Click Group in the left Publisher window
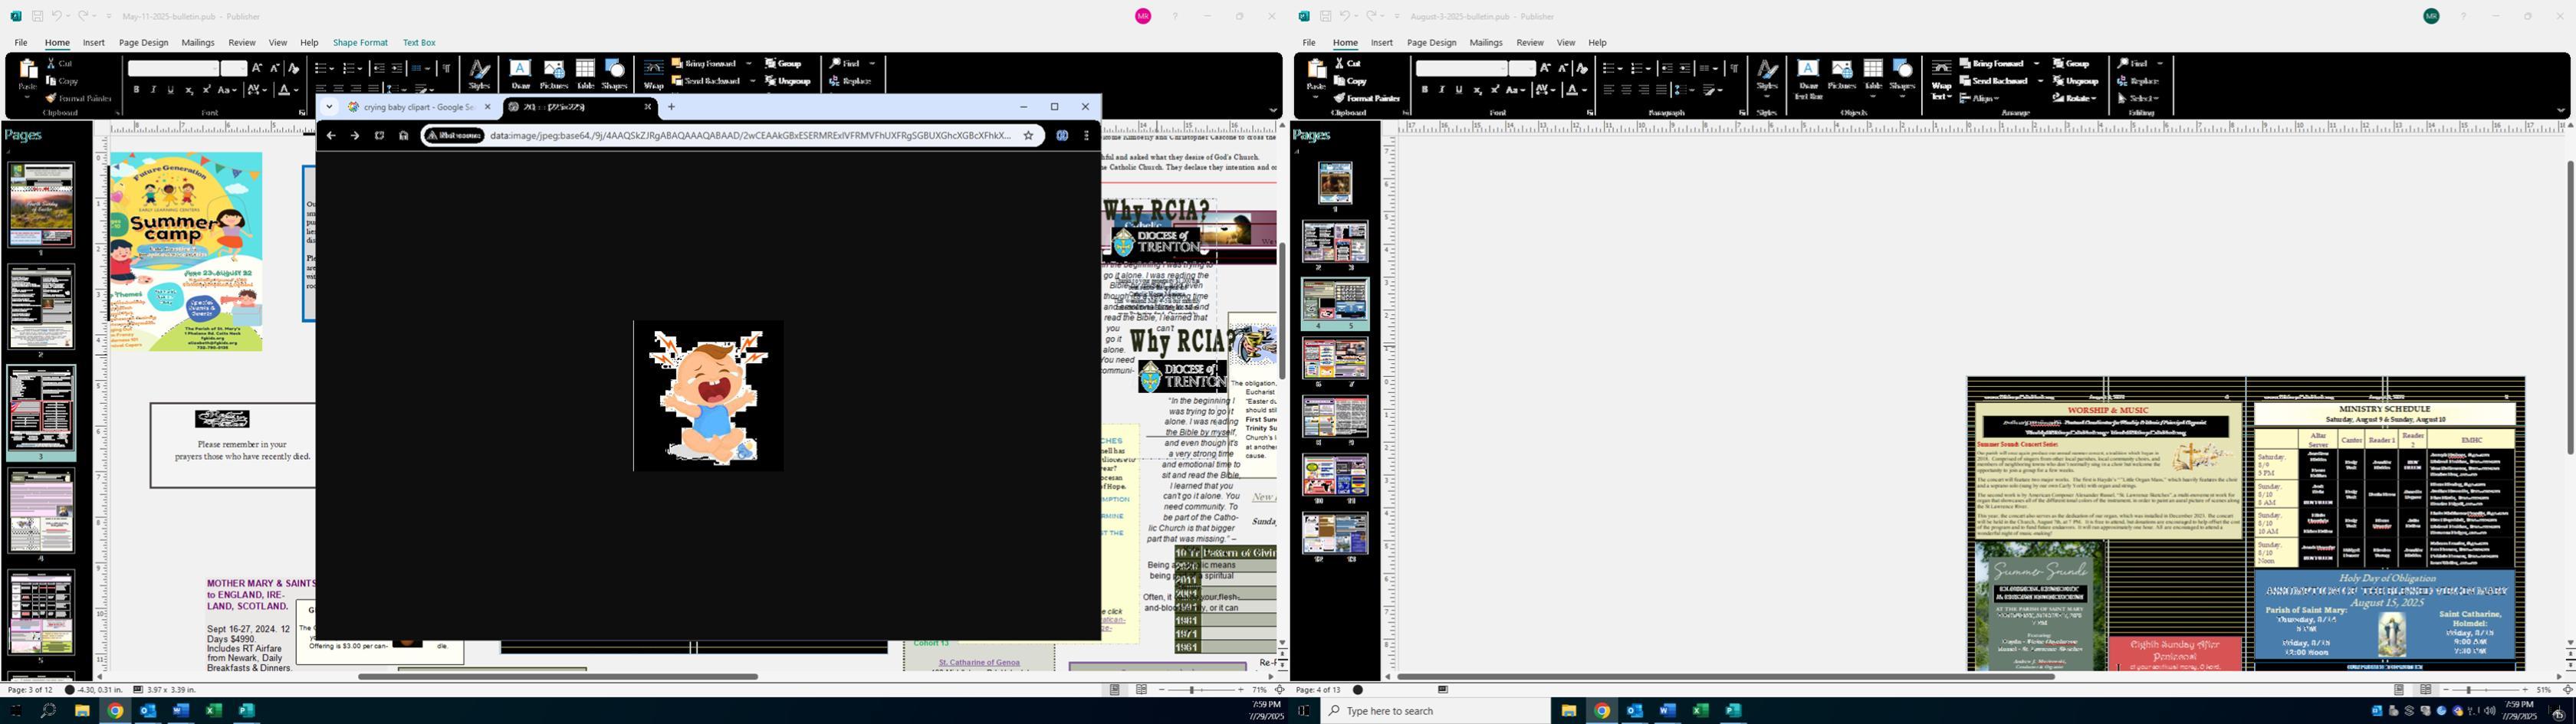 (784, 63)
